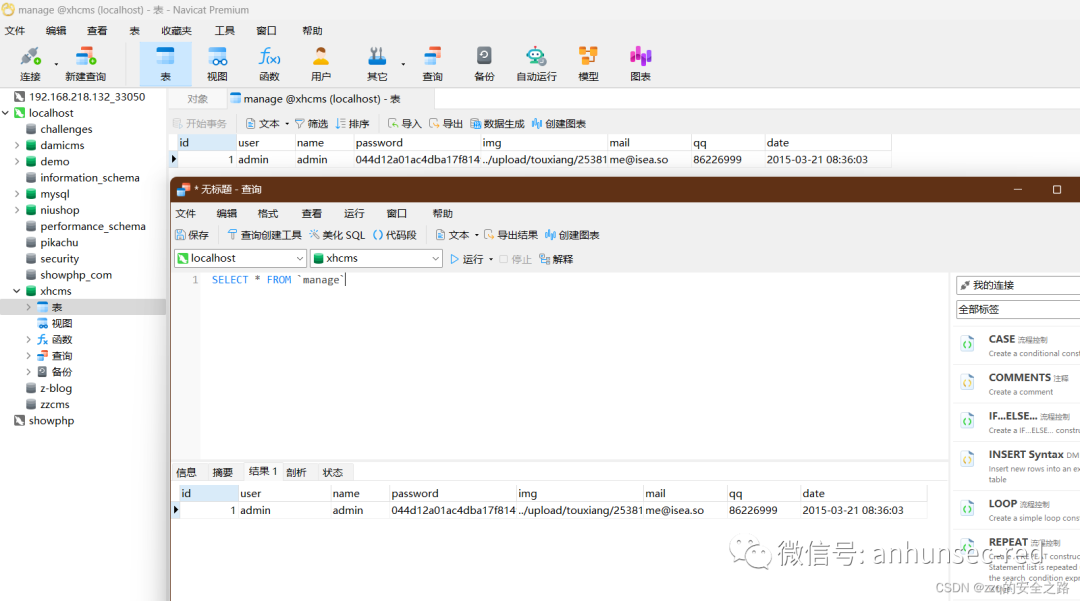Select the showphp connection
Viewport: 1080px width, 601px height.
[x=51, y=421]
